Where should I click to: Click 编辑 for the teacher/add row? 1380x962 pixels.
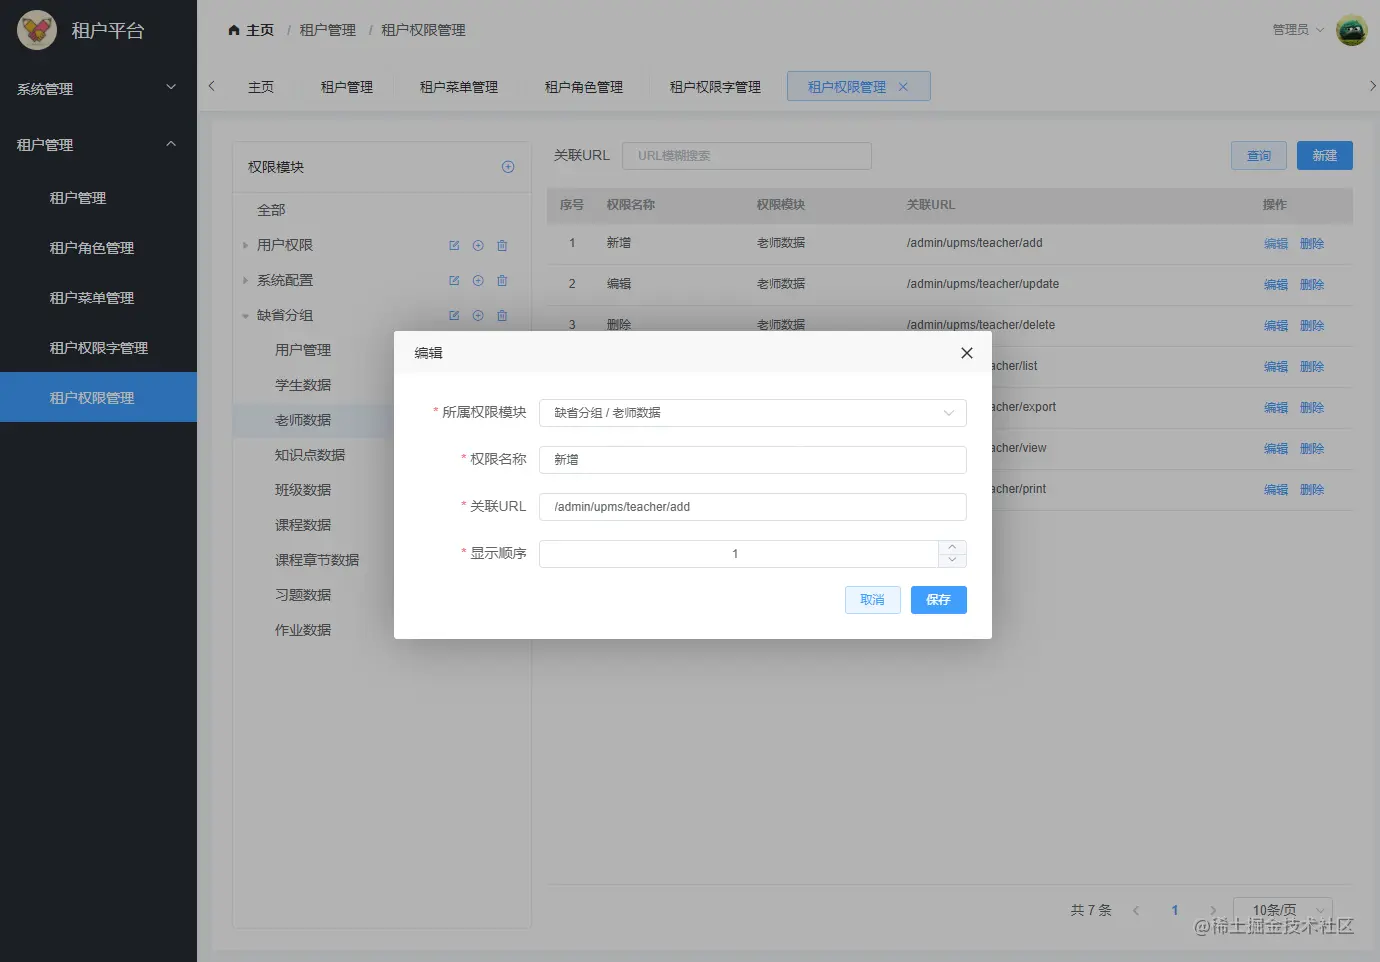[1276, 244]
